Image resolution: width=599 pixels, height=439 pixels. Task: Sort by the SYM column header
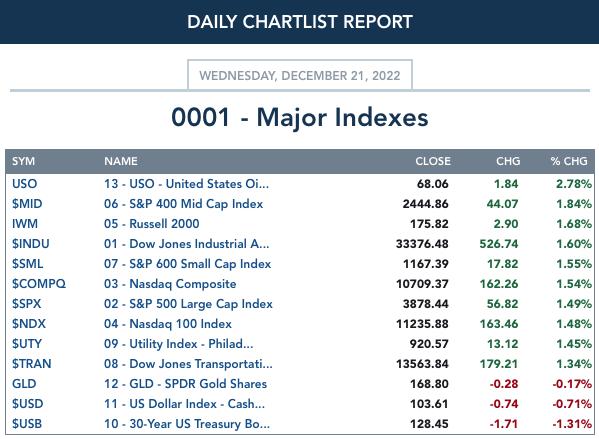coord(23,161)
